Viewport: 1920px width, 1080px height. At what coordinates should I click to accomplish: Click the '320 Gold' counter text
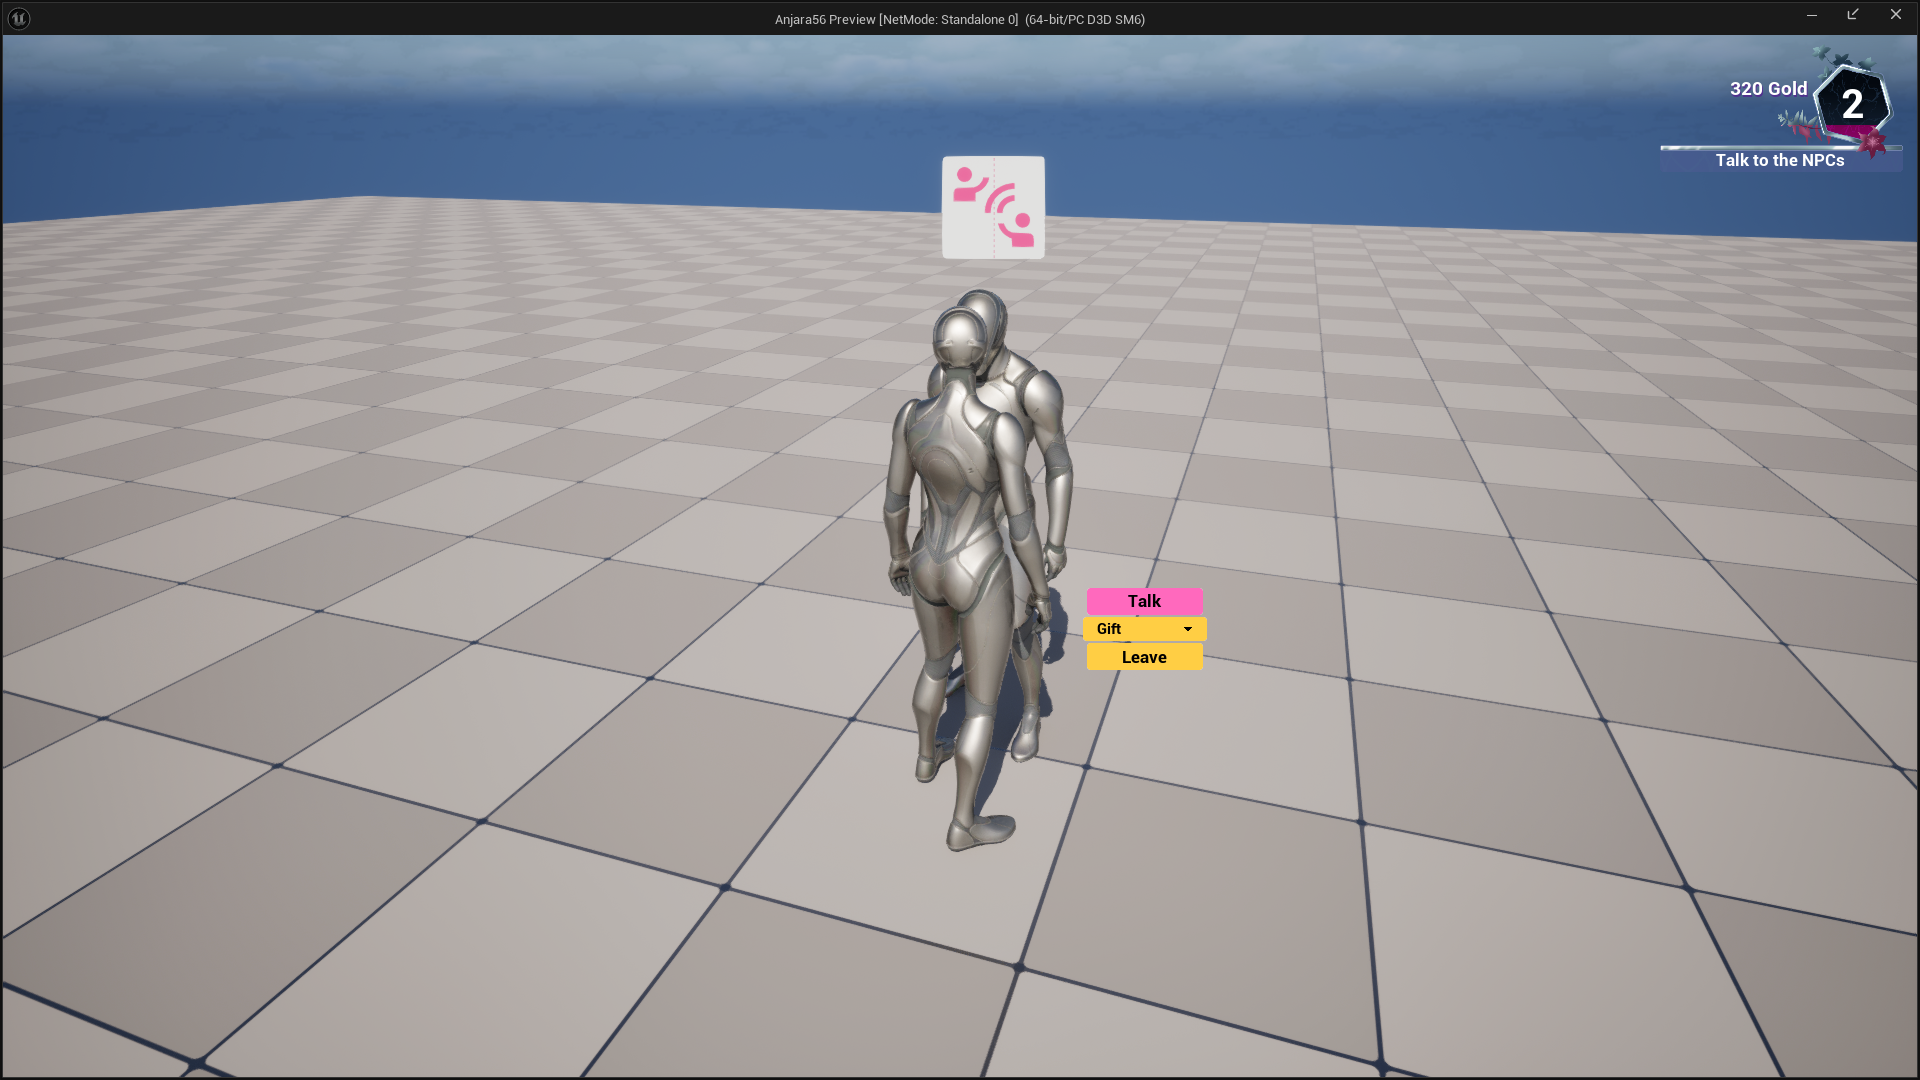pos(1768,89)
